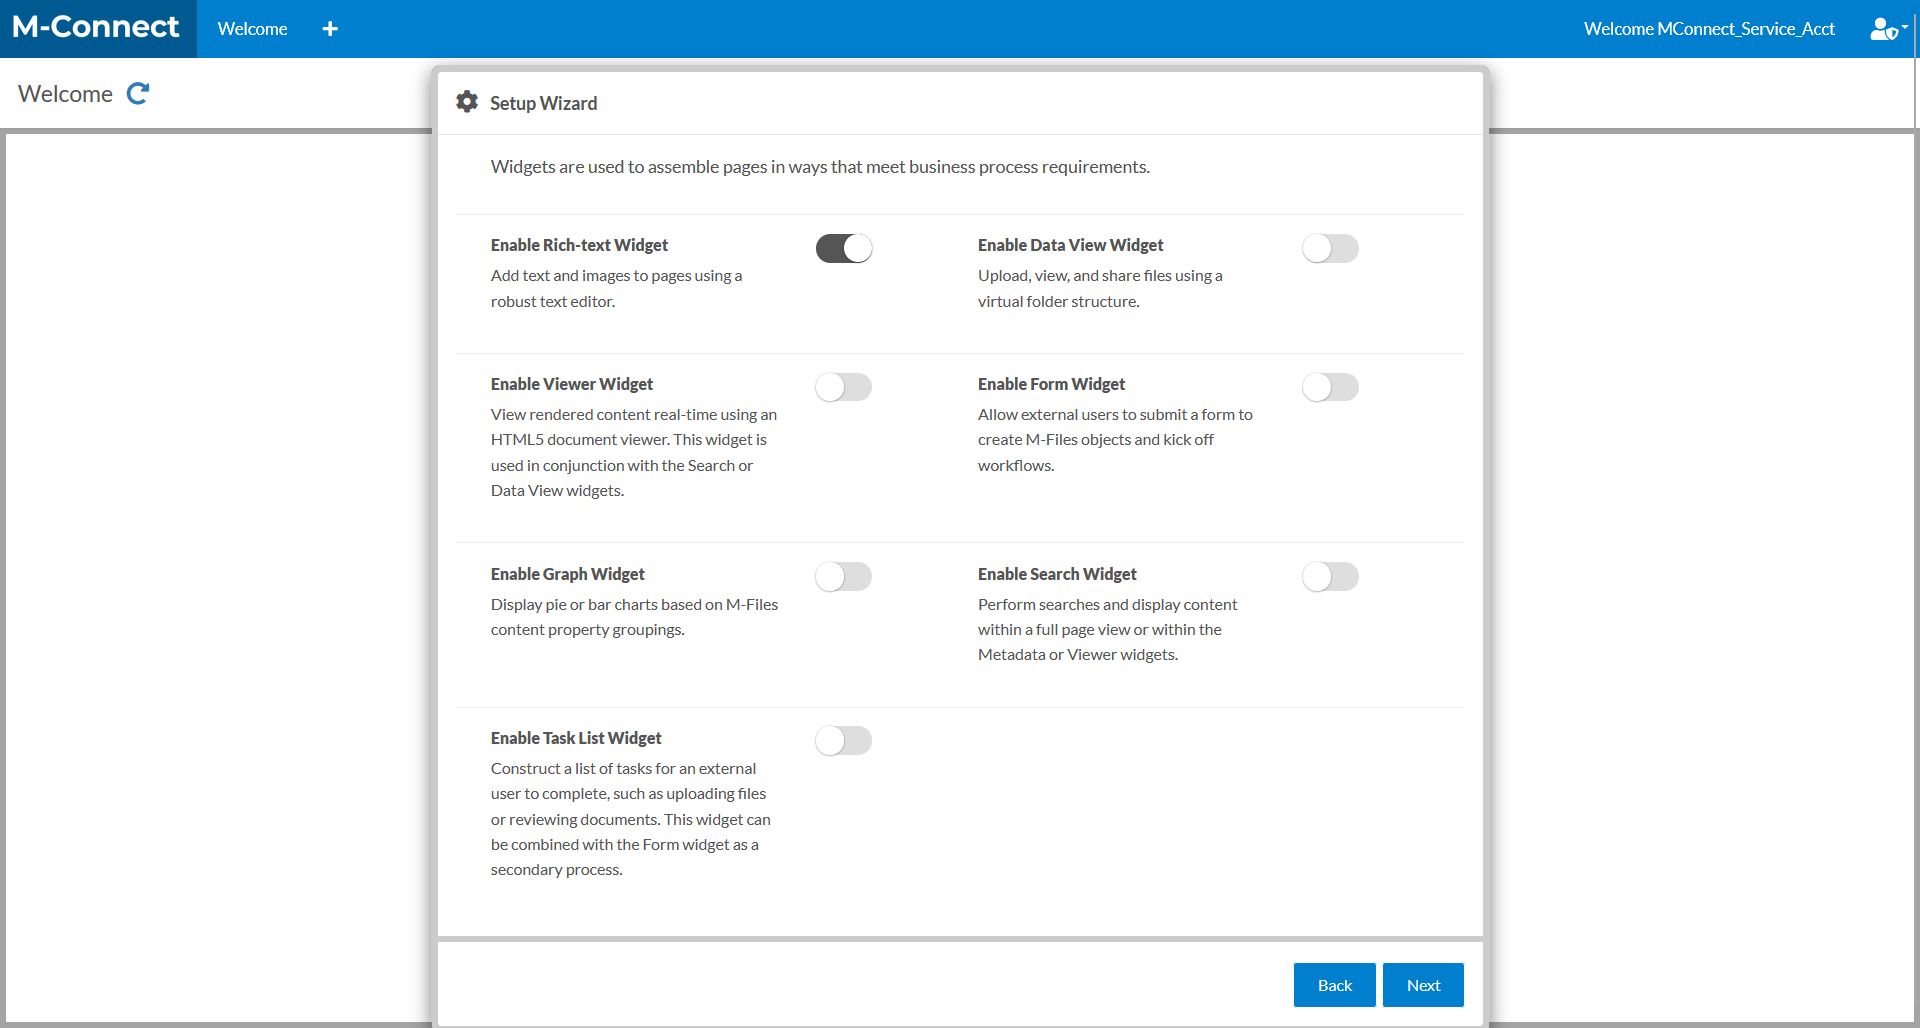Disable the Rich-text Widget toggle
This screenshot has height=1028, width=1920.
click(x=844, y=248)
